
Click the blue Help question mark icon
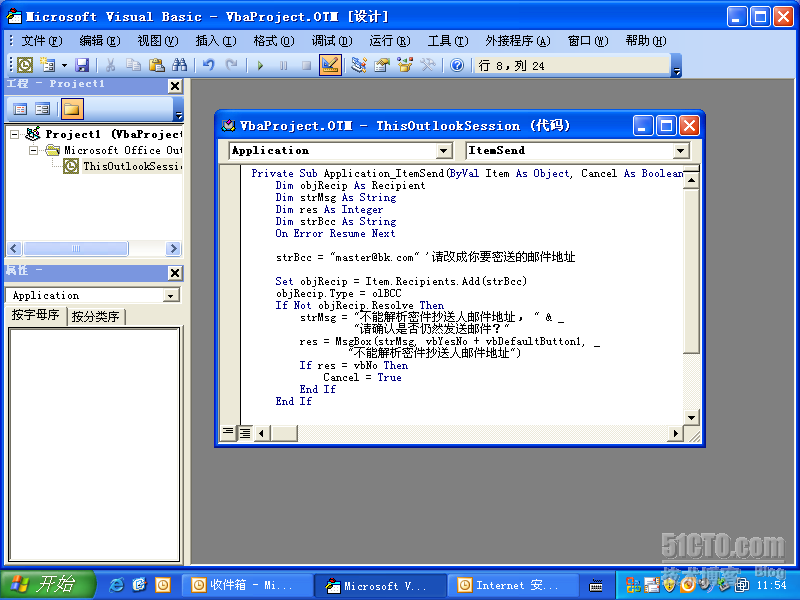coord(457,65)
